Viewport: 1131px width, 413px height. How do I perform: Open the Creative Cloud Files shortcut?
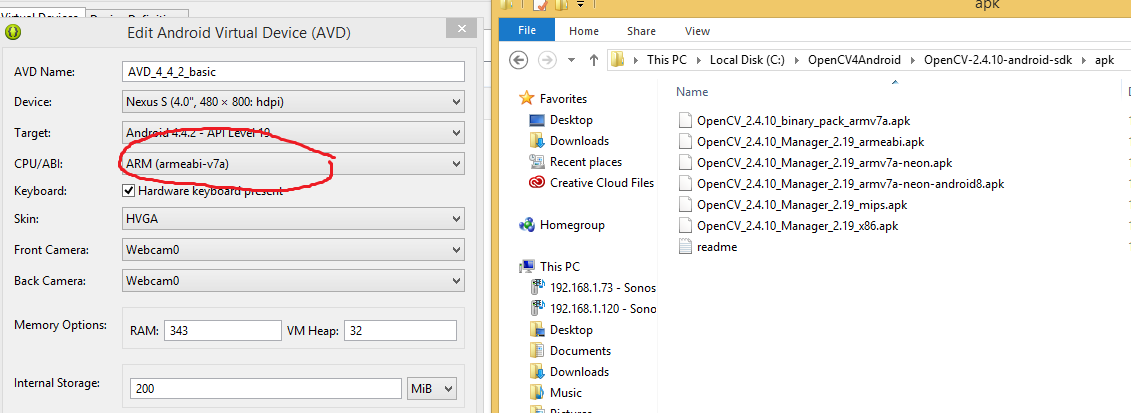[x=601, y=183]
